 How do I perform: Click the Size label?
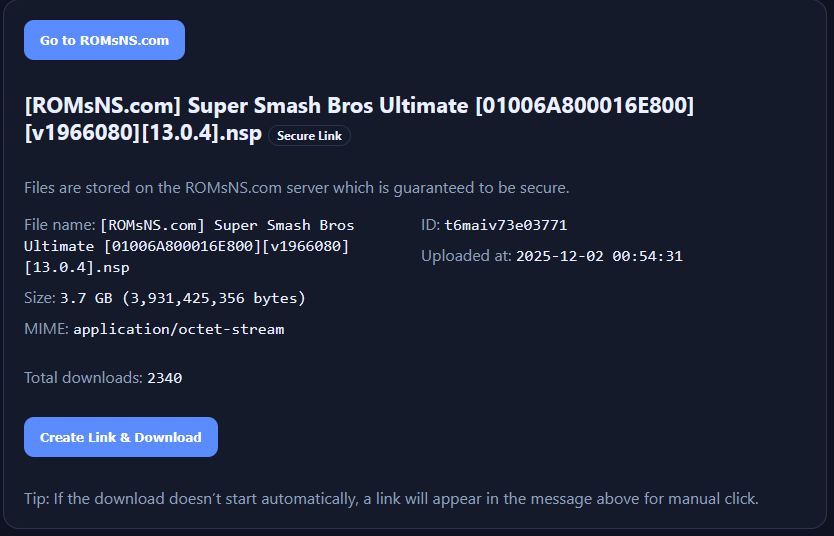tap(40, 297)
